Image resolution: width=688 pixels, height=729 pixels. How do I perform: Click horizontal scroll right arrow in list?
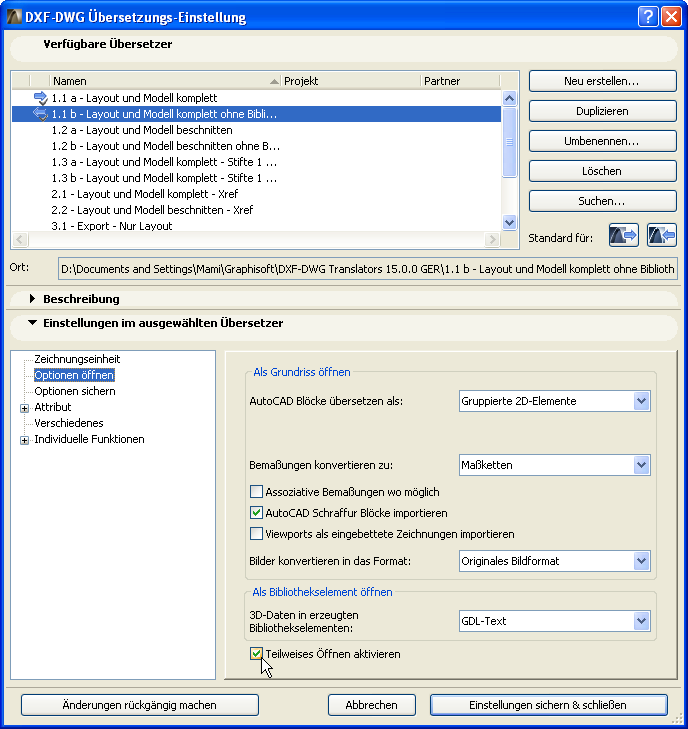click(x=492, y=239)
